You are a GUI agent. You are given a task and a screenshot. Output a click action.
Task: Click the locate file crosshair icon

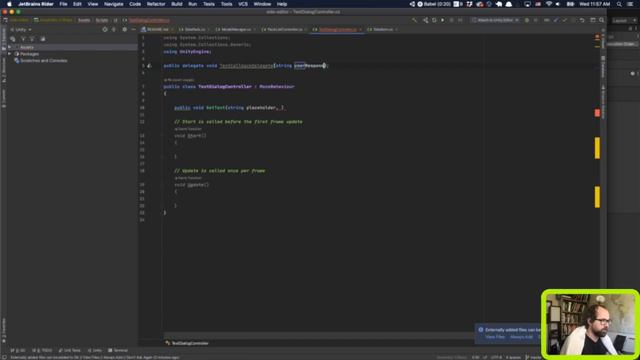coord(105,29)
